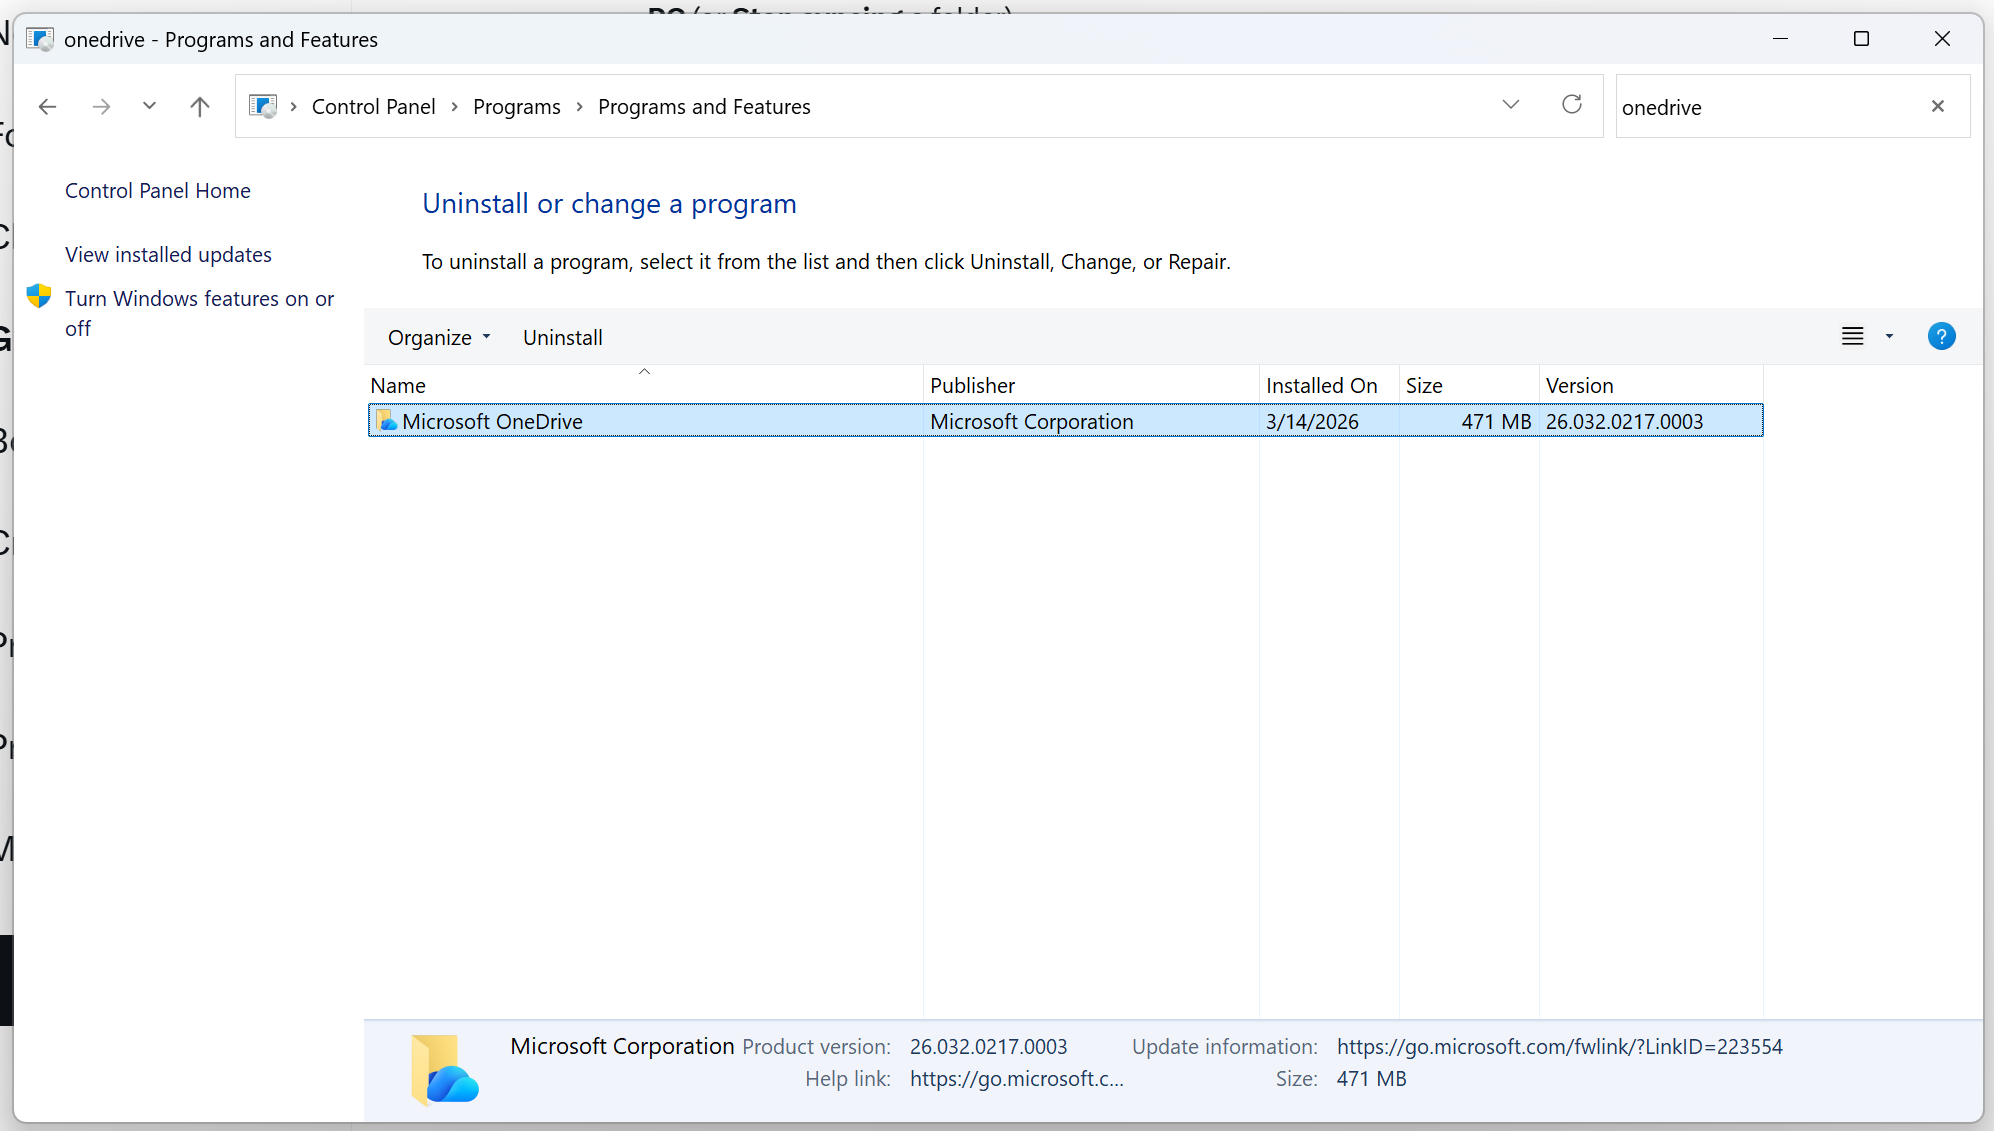Click the Back navigation arrow
Screen dimensions: 1994x1131
pos(47,106)
